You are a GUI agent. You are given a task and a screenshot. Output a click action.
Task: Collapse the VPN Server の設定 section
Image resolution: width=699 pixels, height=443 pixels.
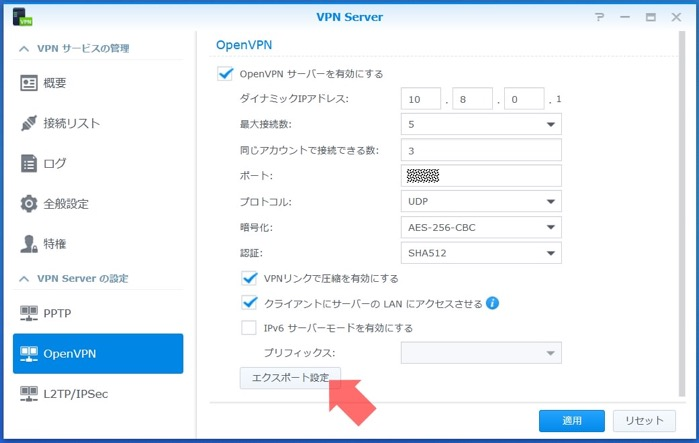point(24,279)
